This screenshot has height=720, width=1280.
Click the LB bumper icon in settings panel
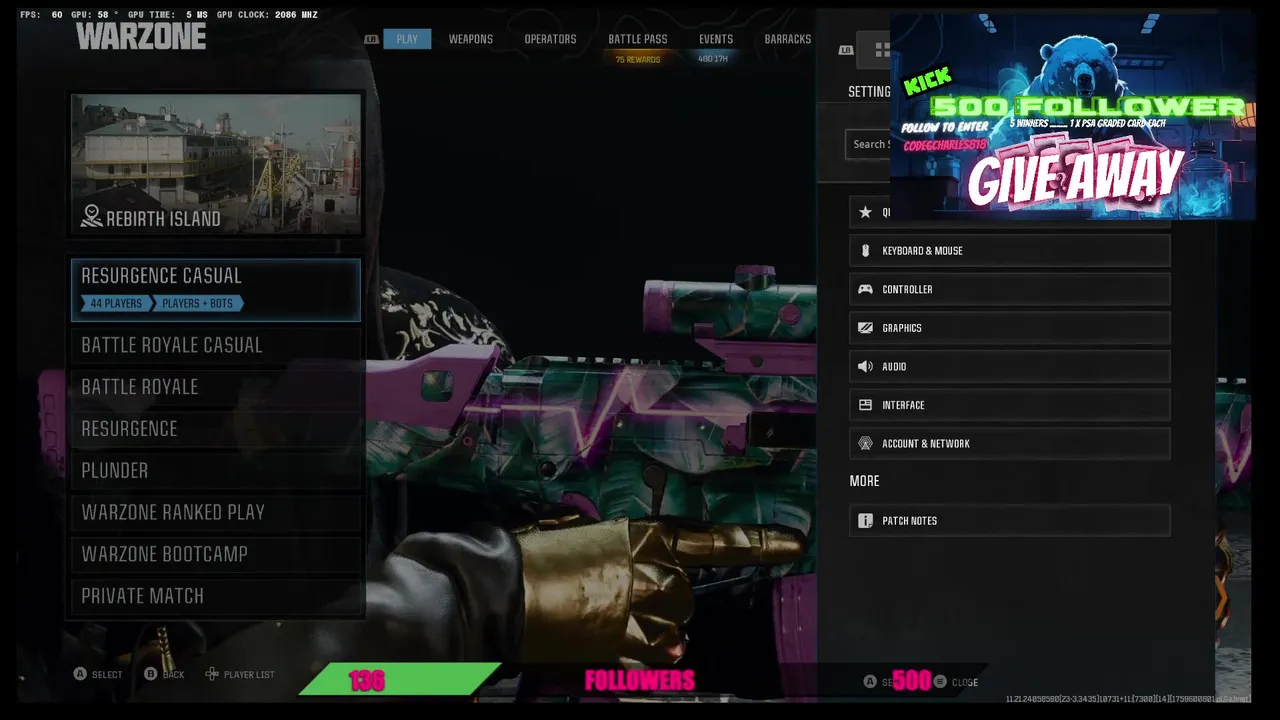846,50
